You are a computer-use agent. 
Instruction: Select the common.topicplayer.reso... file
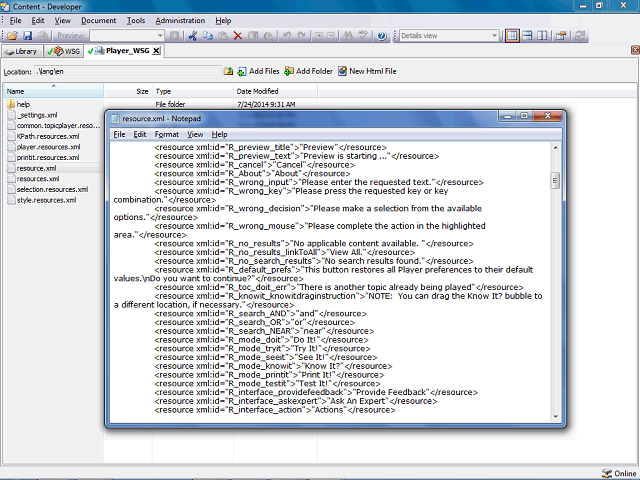point(53,126)
